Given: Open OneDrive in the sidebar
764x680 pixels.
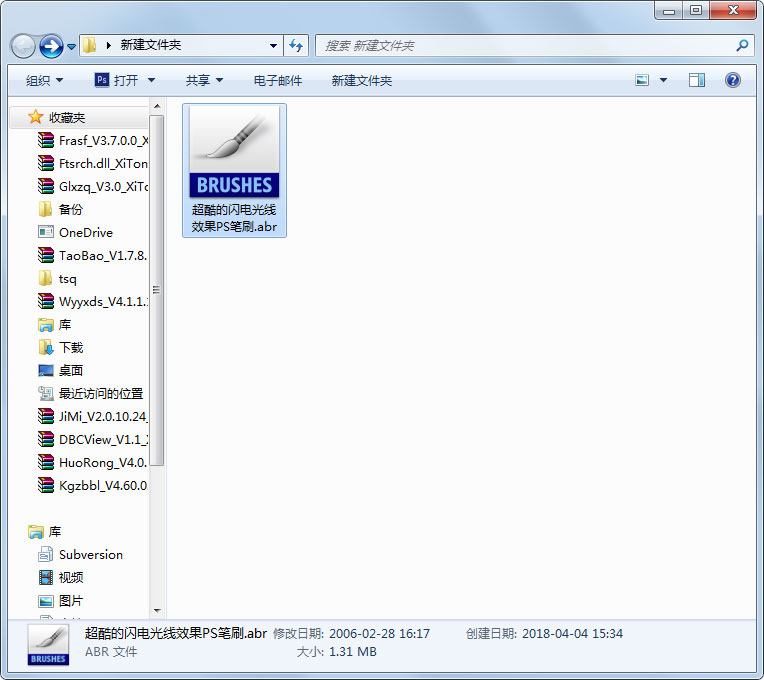Looking at the screenshot, I should tap(76, 232).
